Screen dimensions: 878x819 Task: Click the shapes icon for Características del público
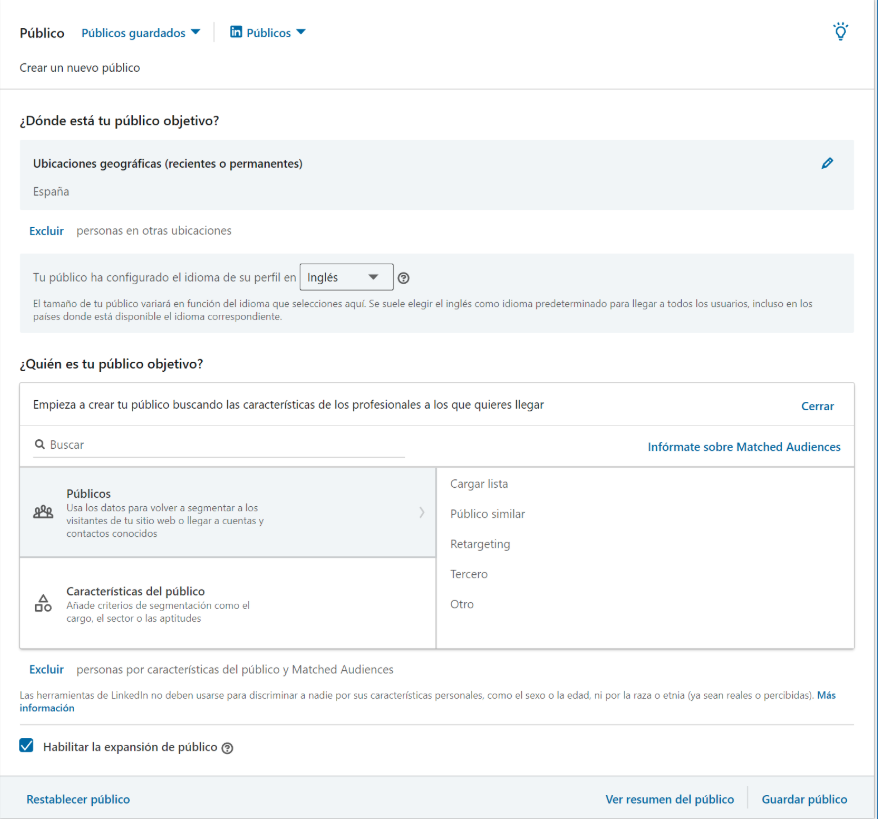point(43,603)
